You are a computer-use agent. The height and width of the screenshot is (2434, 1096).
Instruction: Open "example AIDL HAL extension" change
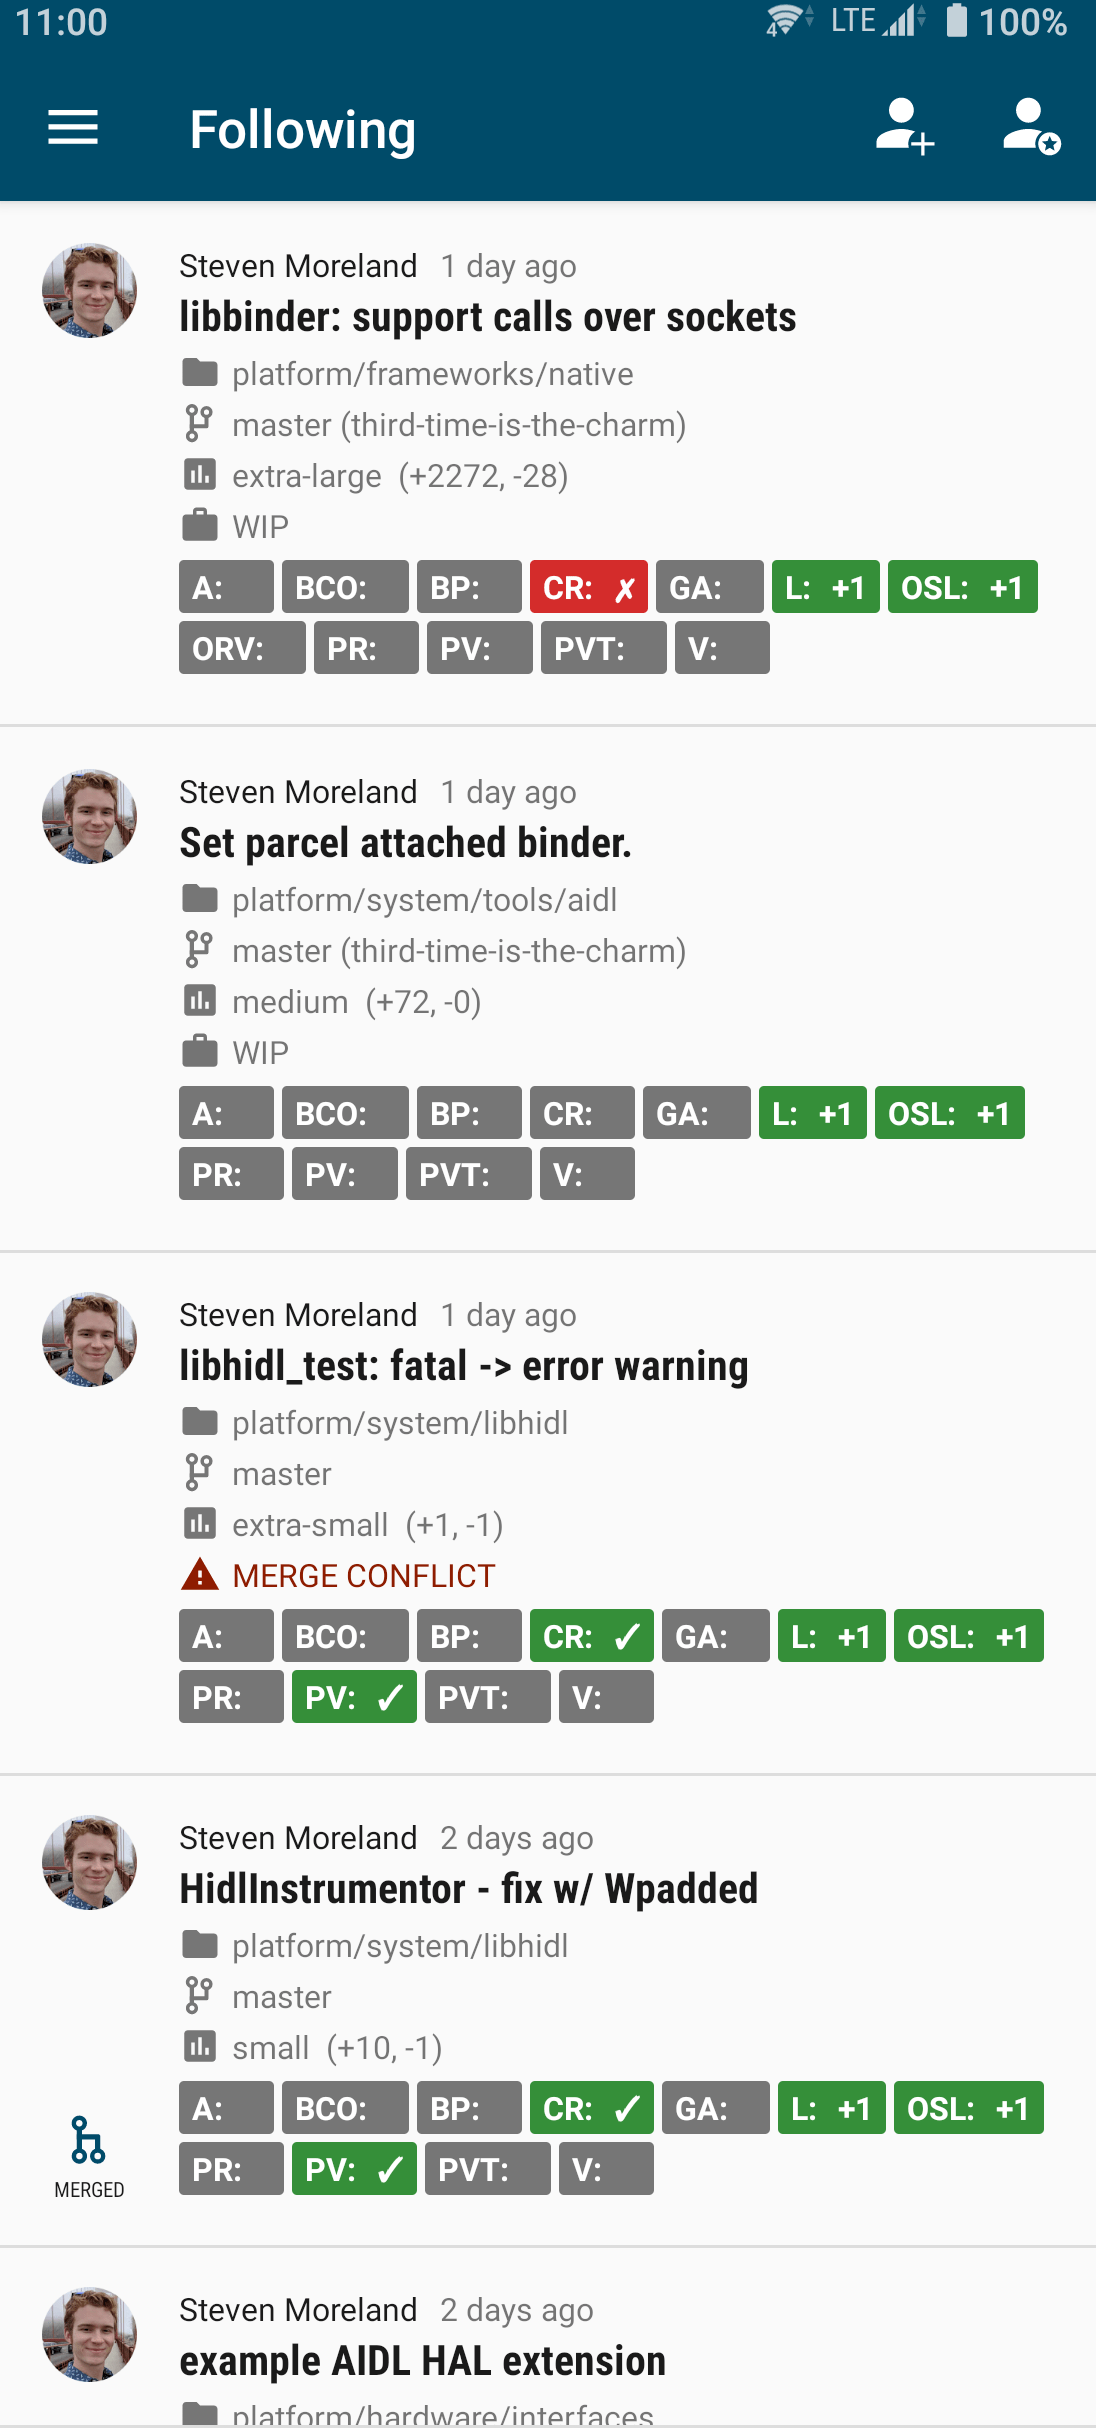pos(423,2361)
